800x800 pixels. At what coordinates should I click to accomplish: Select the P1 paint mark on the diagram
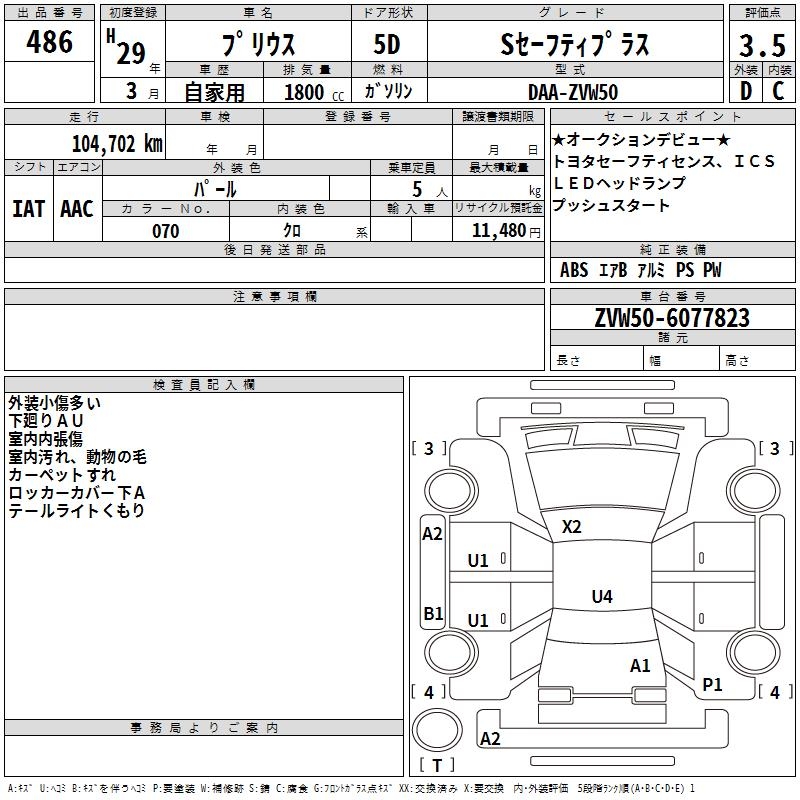coord(712,685)
